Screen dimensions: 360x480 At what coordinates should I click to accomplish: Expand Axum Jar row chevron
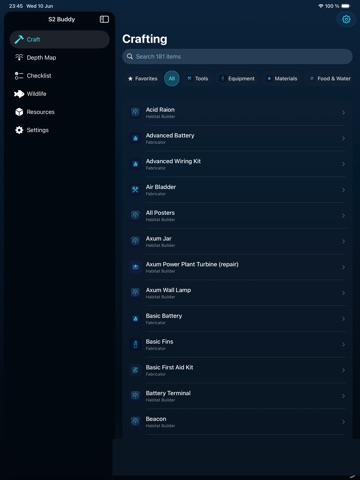click(x=343, y=241)
